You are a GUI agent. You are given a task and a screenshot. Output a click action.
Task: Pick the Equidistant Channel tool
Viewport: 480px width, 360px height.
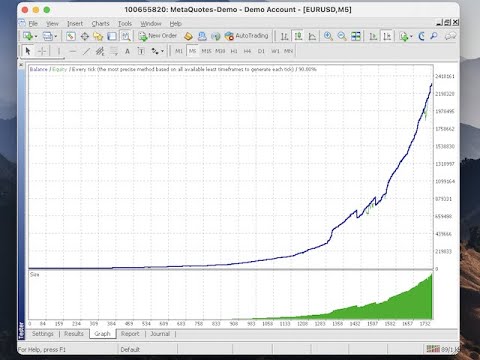pyautogui.click(x=100, y=51)
